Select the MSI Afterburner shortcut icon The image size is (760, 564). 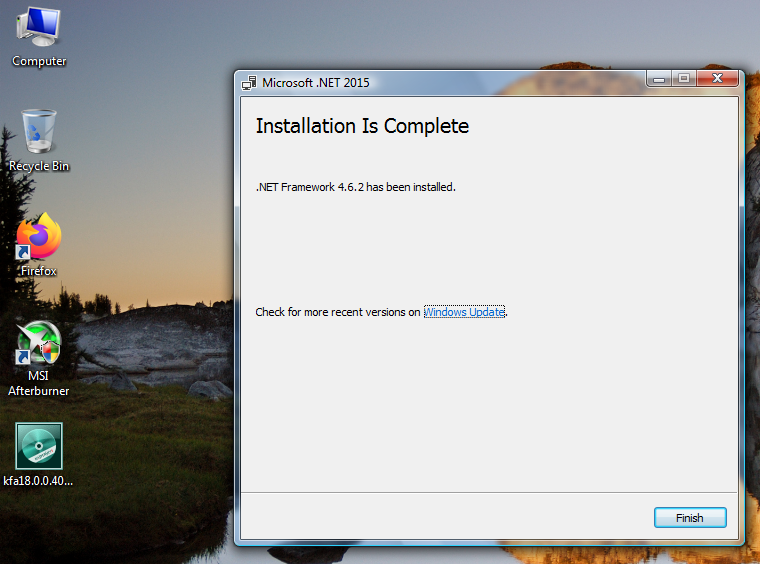[x=39, y=359]
